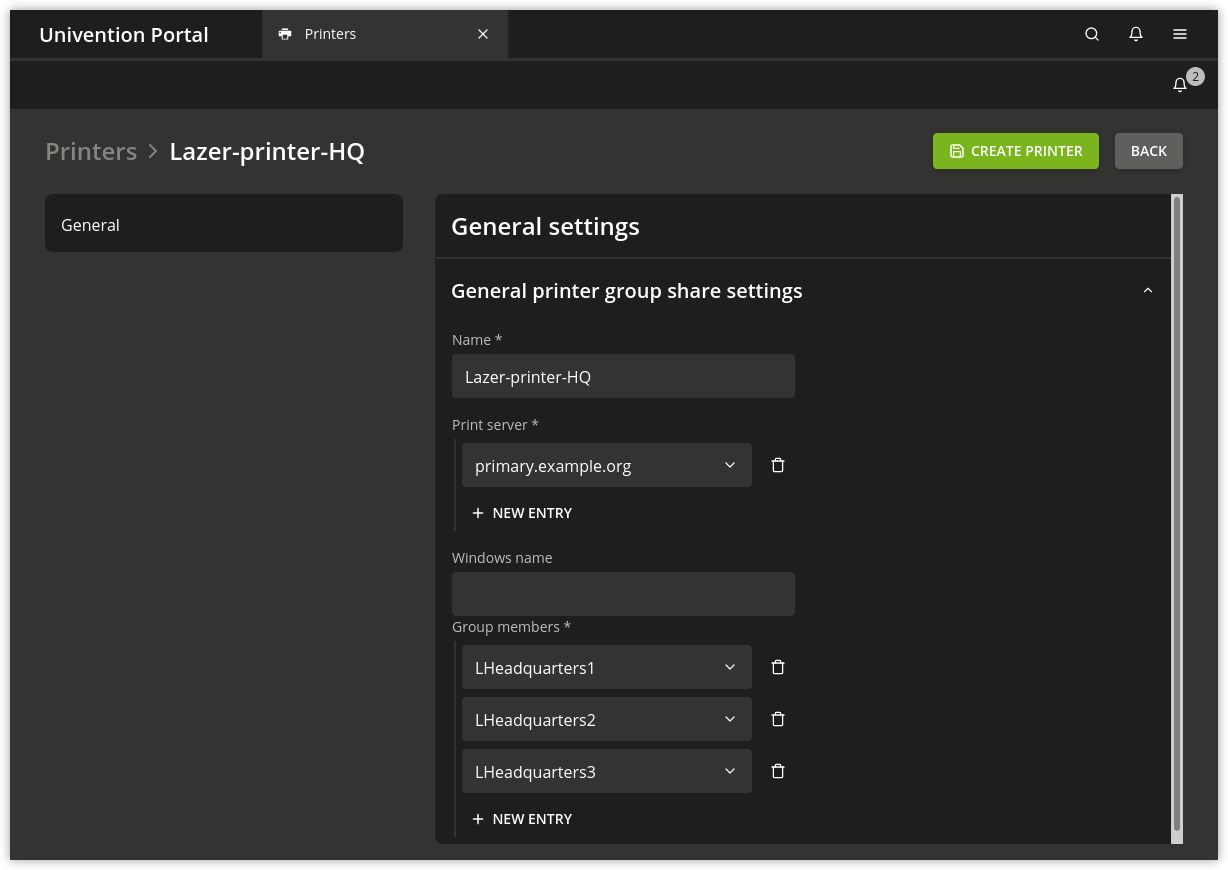Viewport: 1228px width, 870px height.
Task: Click the Windows name input field
Action: click(623, 594)
